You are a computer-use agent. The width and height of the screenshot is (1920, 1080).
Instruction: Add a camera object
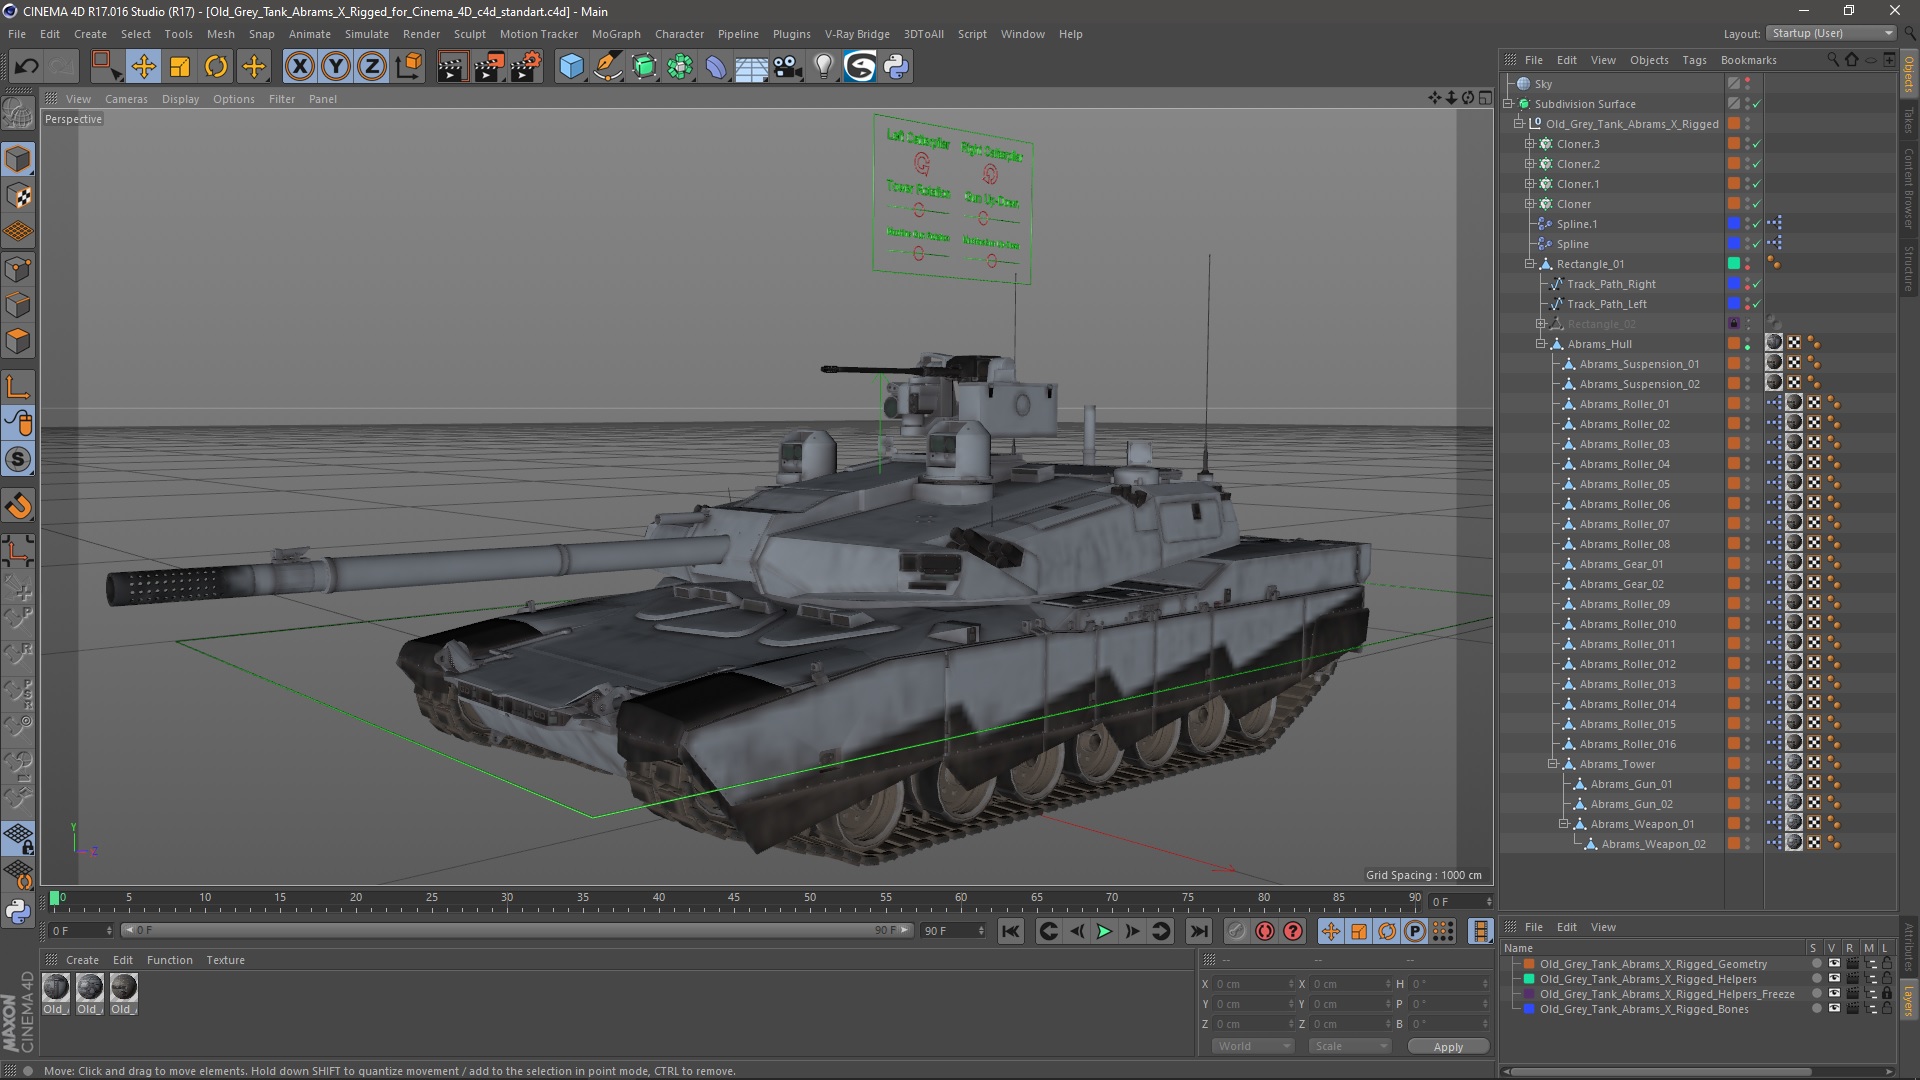pos(788,67)
